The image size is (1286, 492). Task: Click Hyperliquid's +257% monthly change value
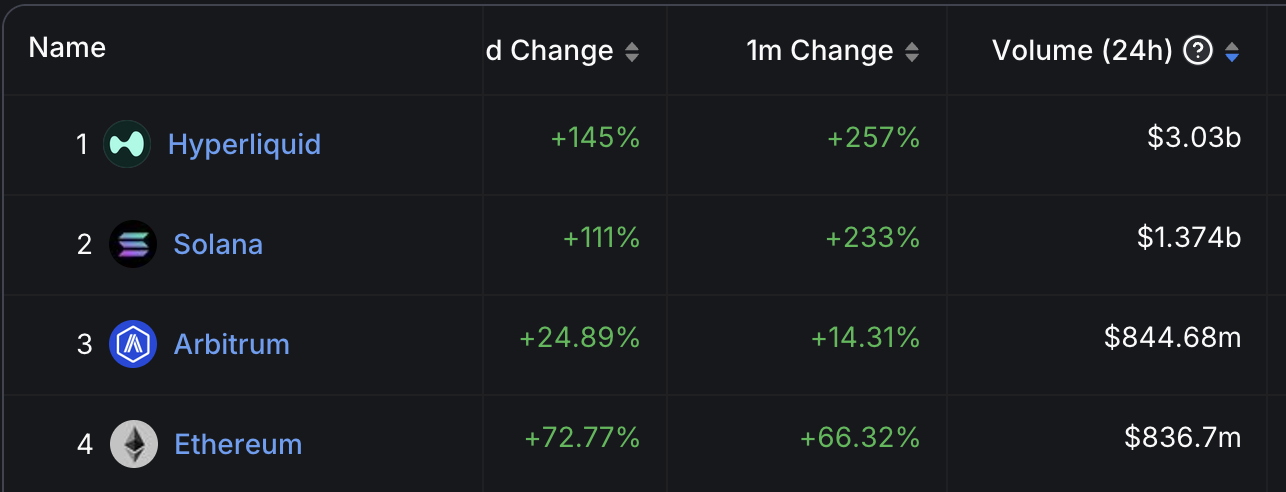[873, 138]
